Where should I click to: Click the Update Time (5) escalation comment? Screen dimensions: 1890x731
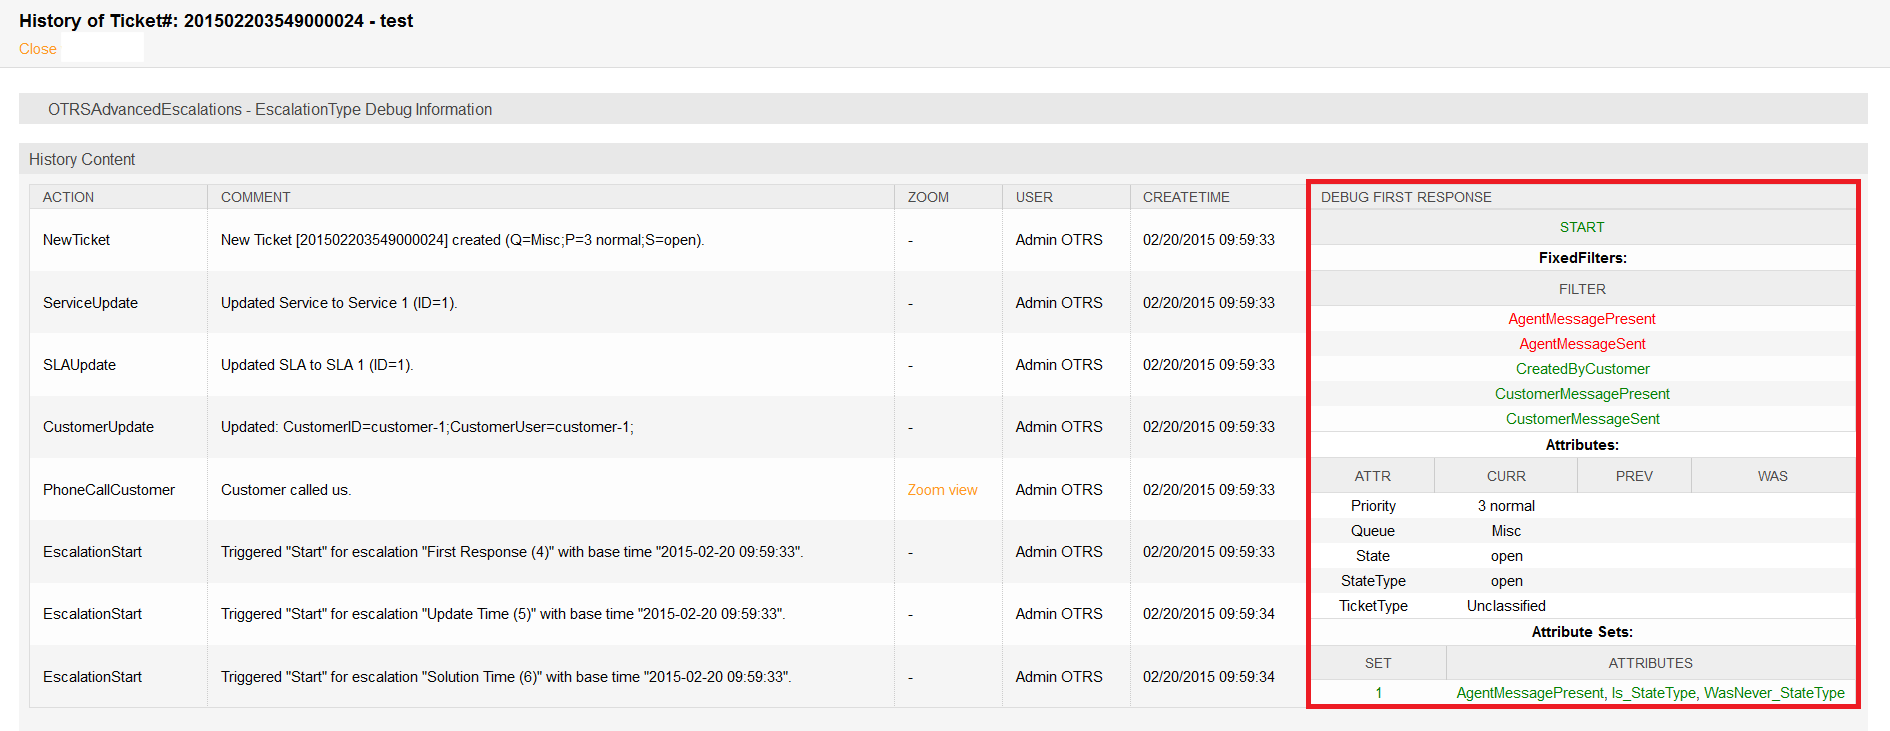click(x=503, y=614)
